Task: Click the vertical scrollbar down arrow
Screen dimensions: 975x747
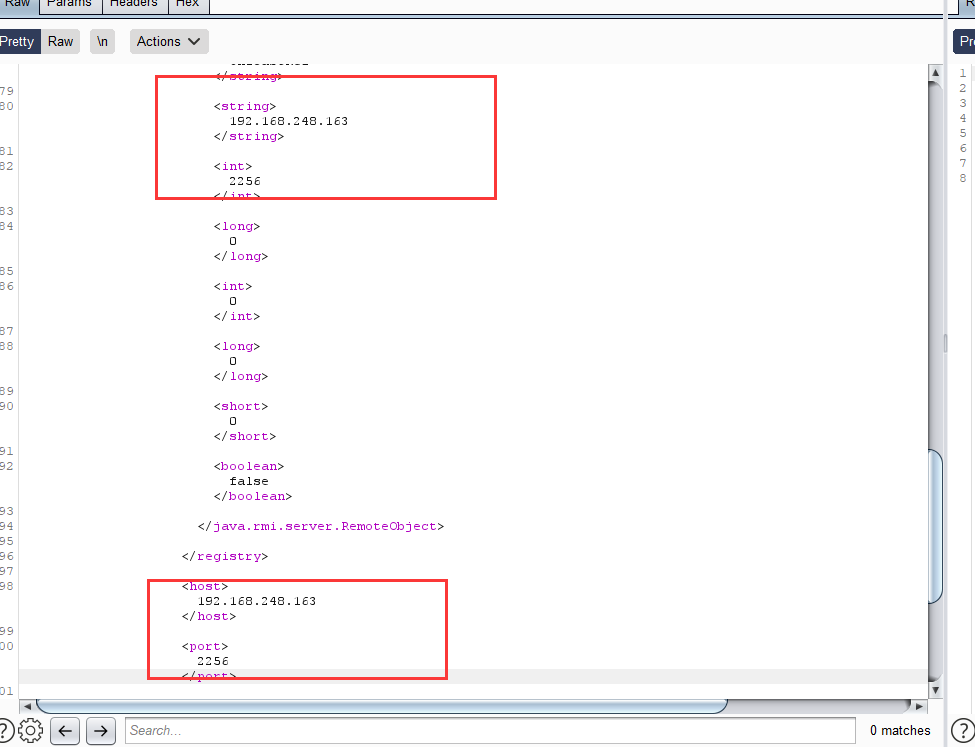Action: point(935,690)
